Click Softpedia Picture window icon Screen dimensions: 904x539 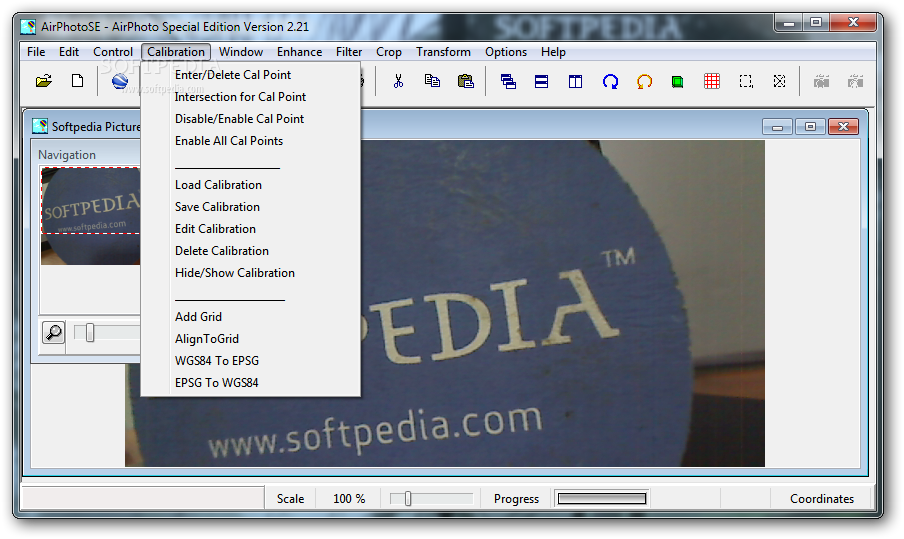tap(40, 126)
